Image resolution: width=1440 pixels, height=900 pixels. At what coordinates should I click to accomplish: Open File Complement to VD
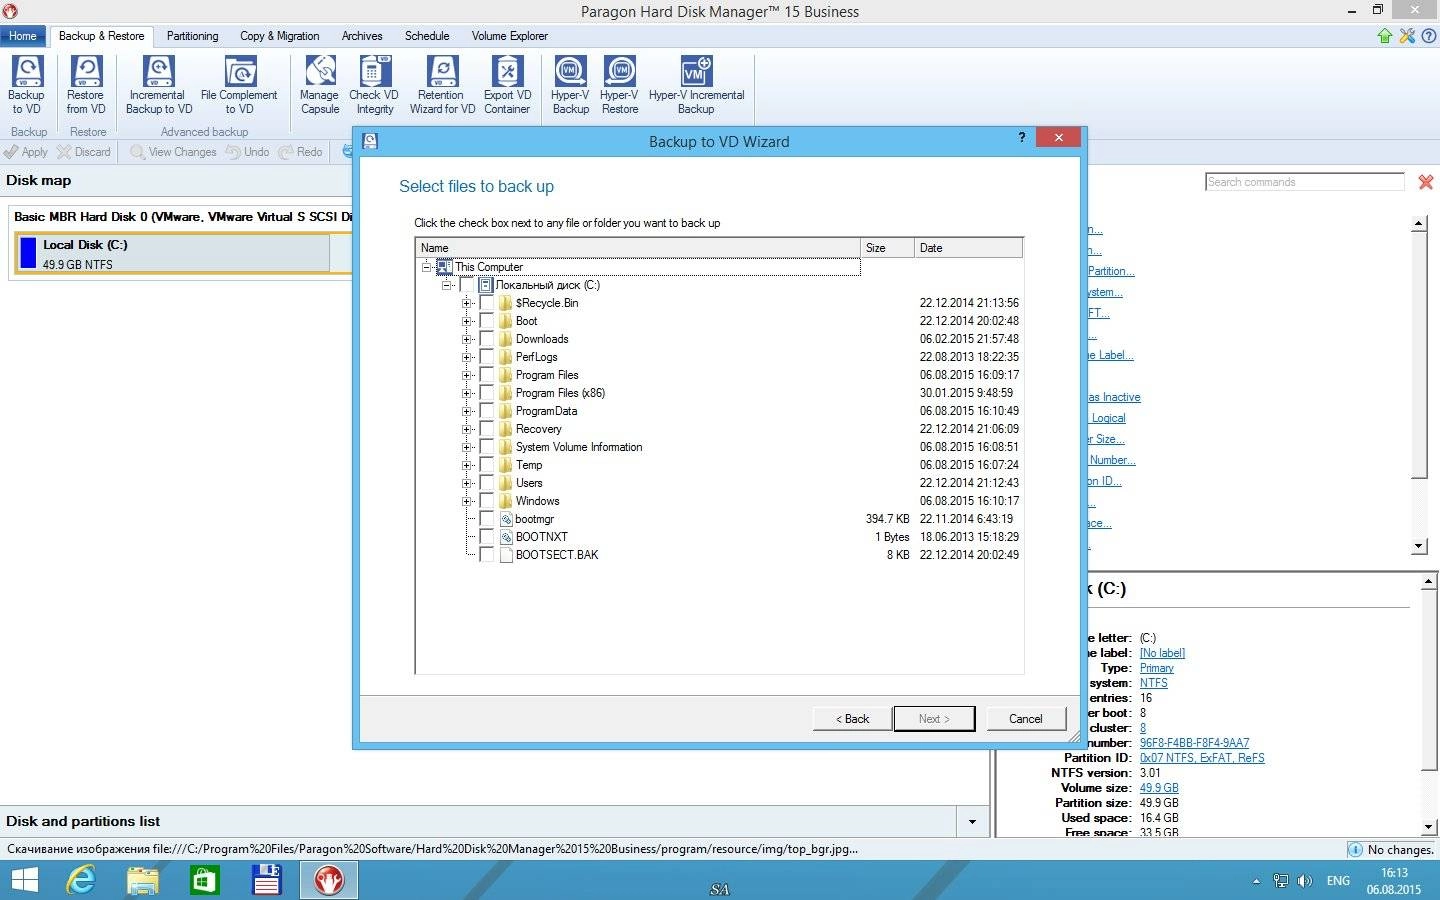239,85
